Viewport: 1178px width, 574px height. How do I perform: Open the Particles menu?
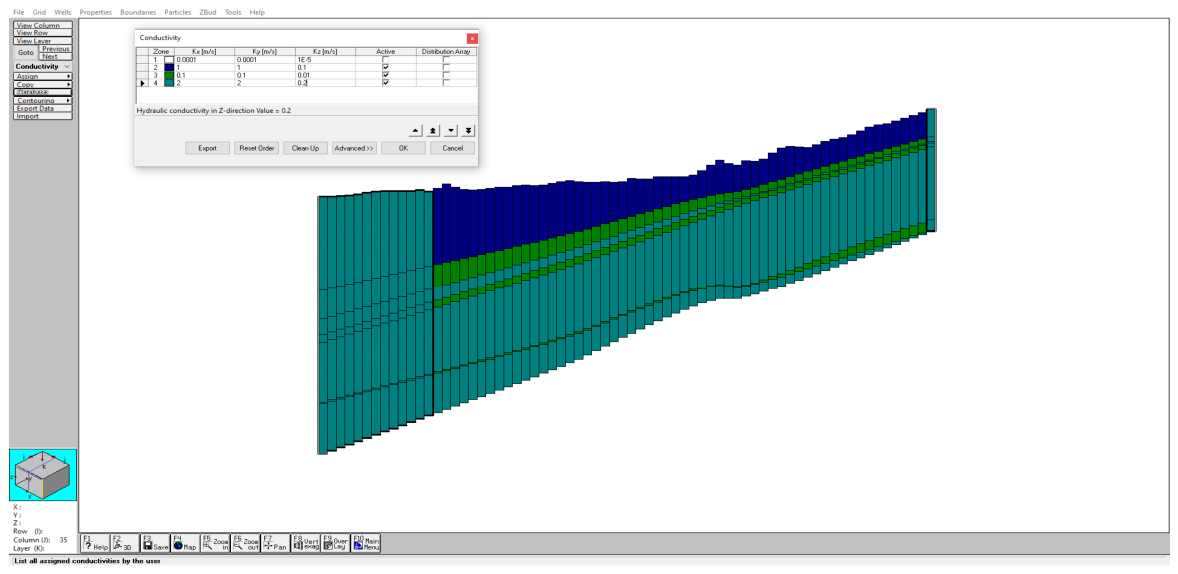tap(178, 13)
